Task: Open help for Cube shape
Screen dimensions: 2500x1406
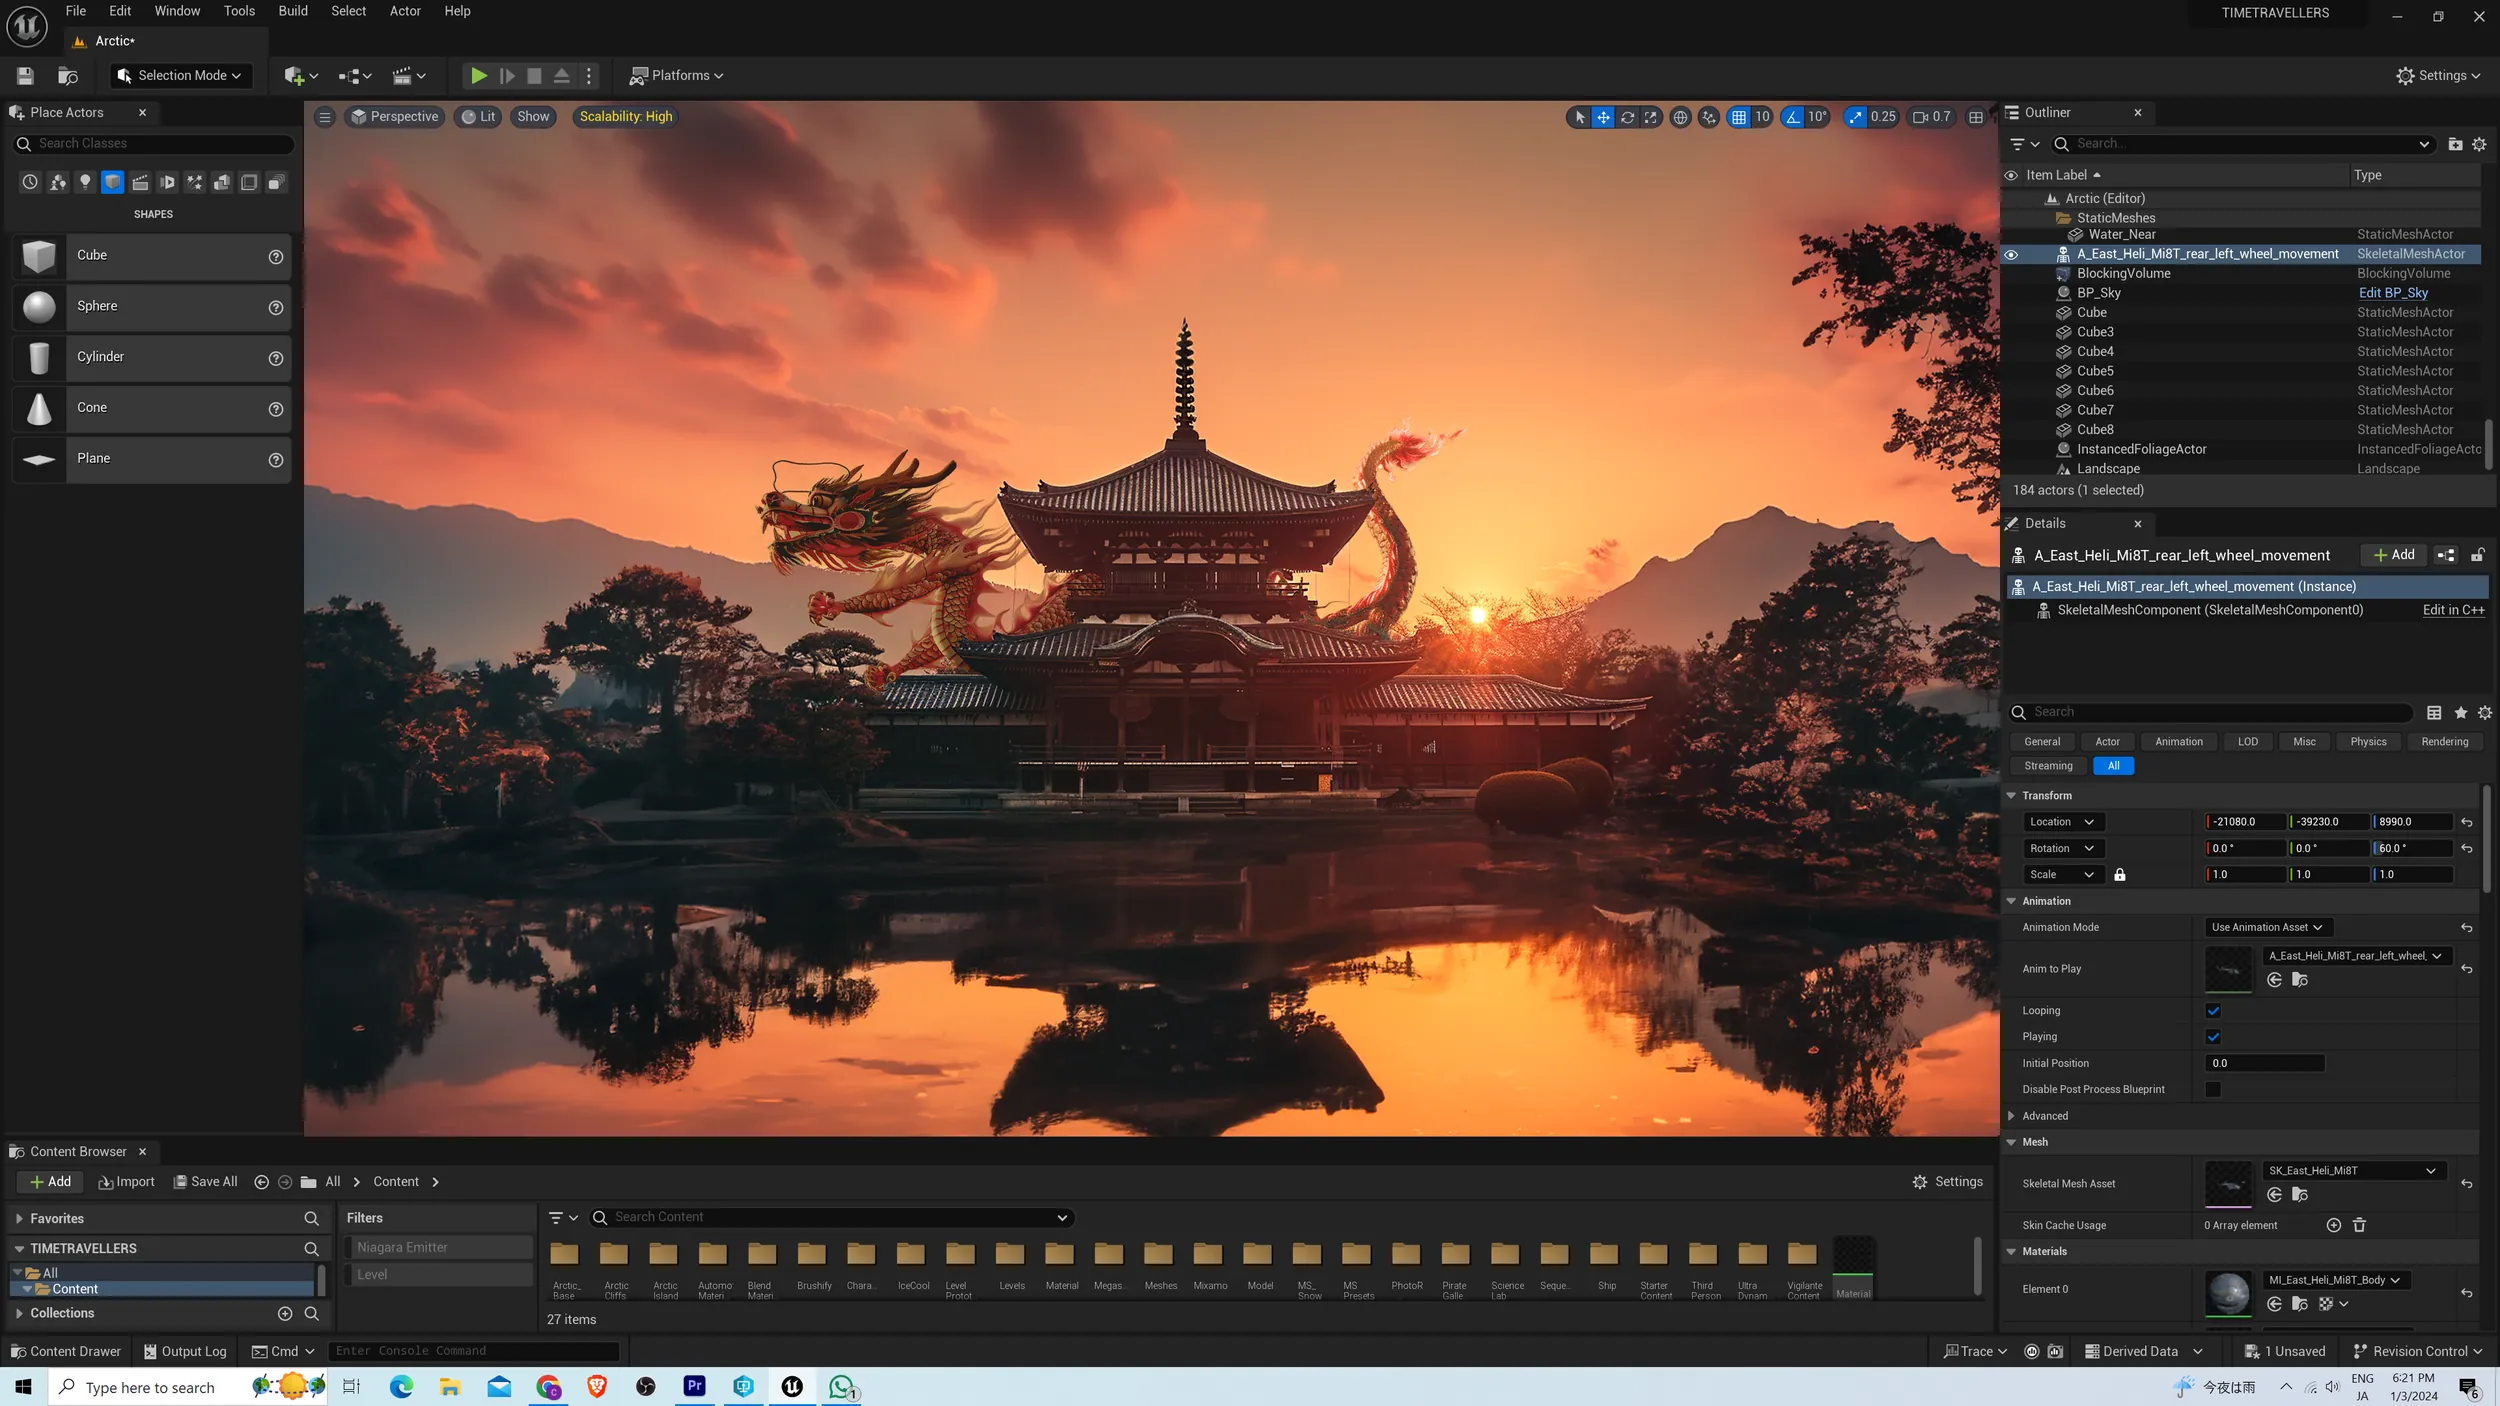Action: [276, 257]
